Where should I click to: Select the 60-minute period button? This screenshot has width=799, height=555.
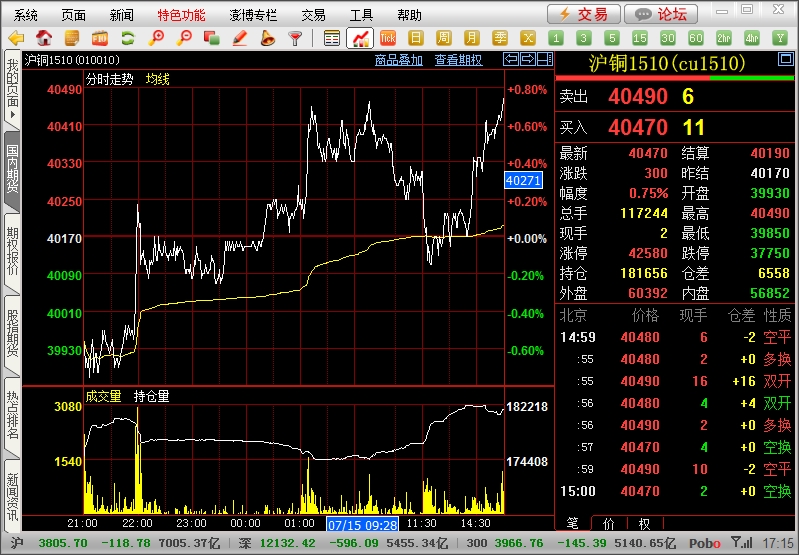tap(696, 38)
